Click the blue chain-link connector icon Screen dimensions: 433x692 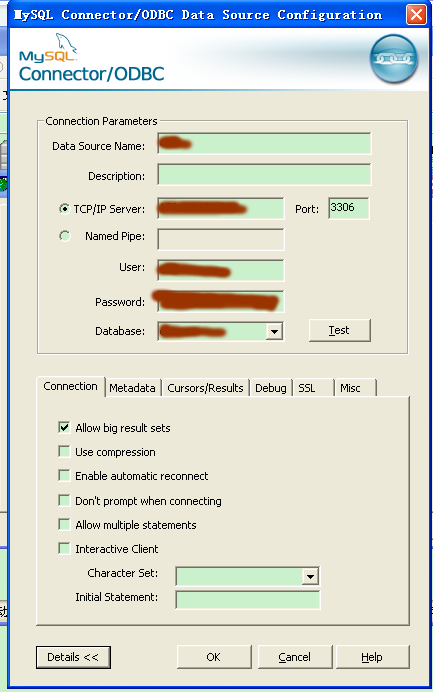coord(393,58)
